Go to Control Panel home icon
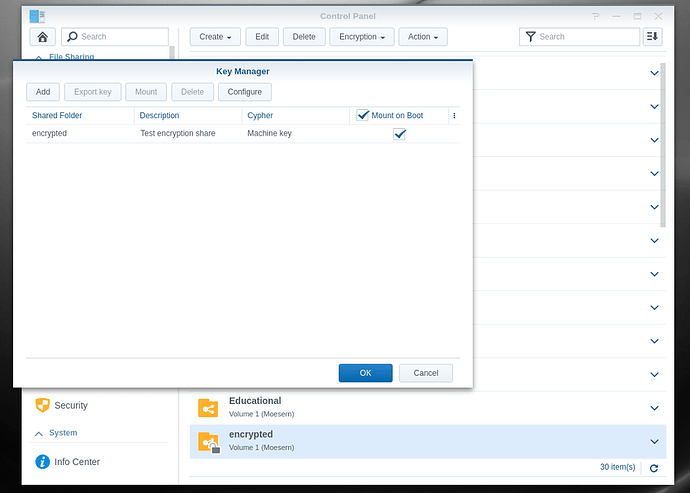 point(43,37)
